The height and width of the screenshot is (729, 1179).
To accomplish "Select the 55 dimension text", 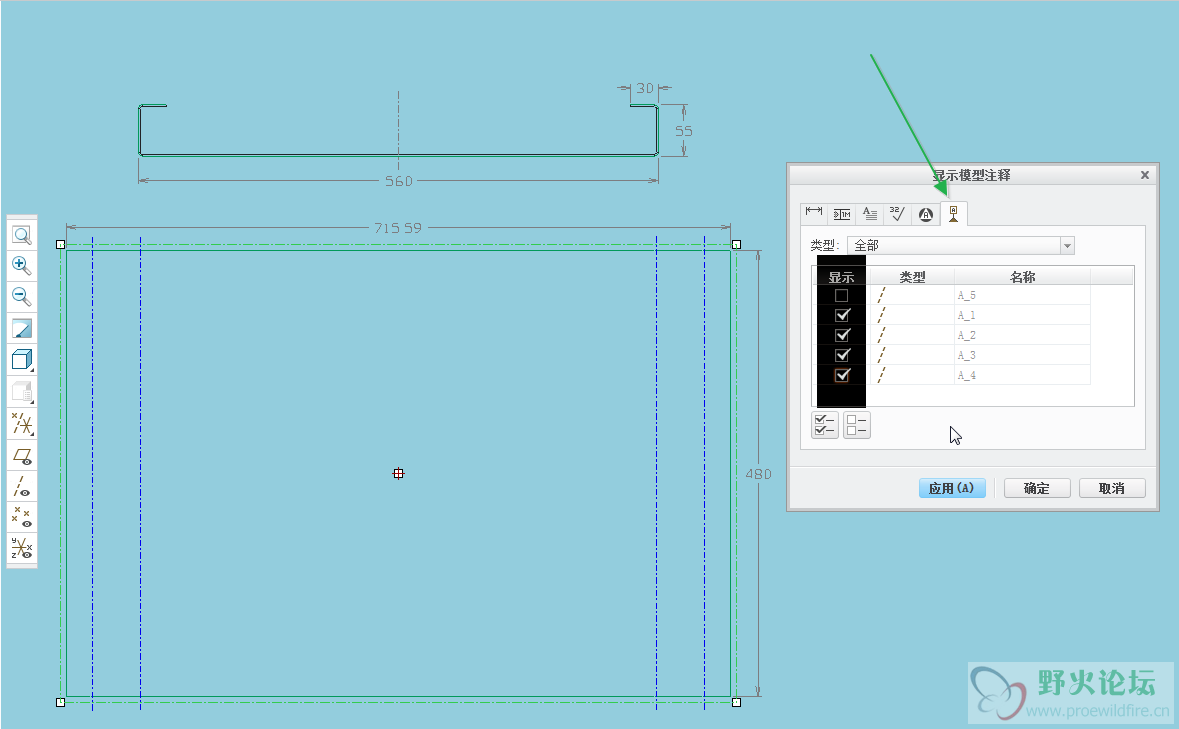I will [683, 131].
